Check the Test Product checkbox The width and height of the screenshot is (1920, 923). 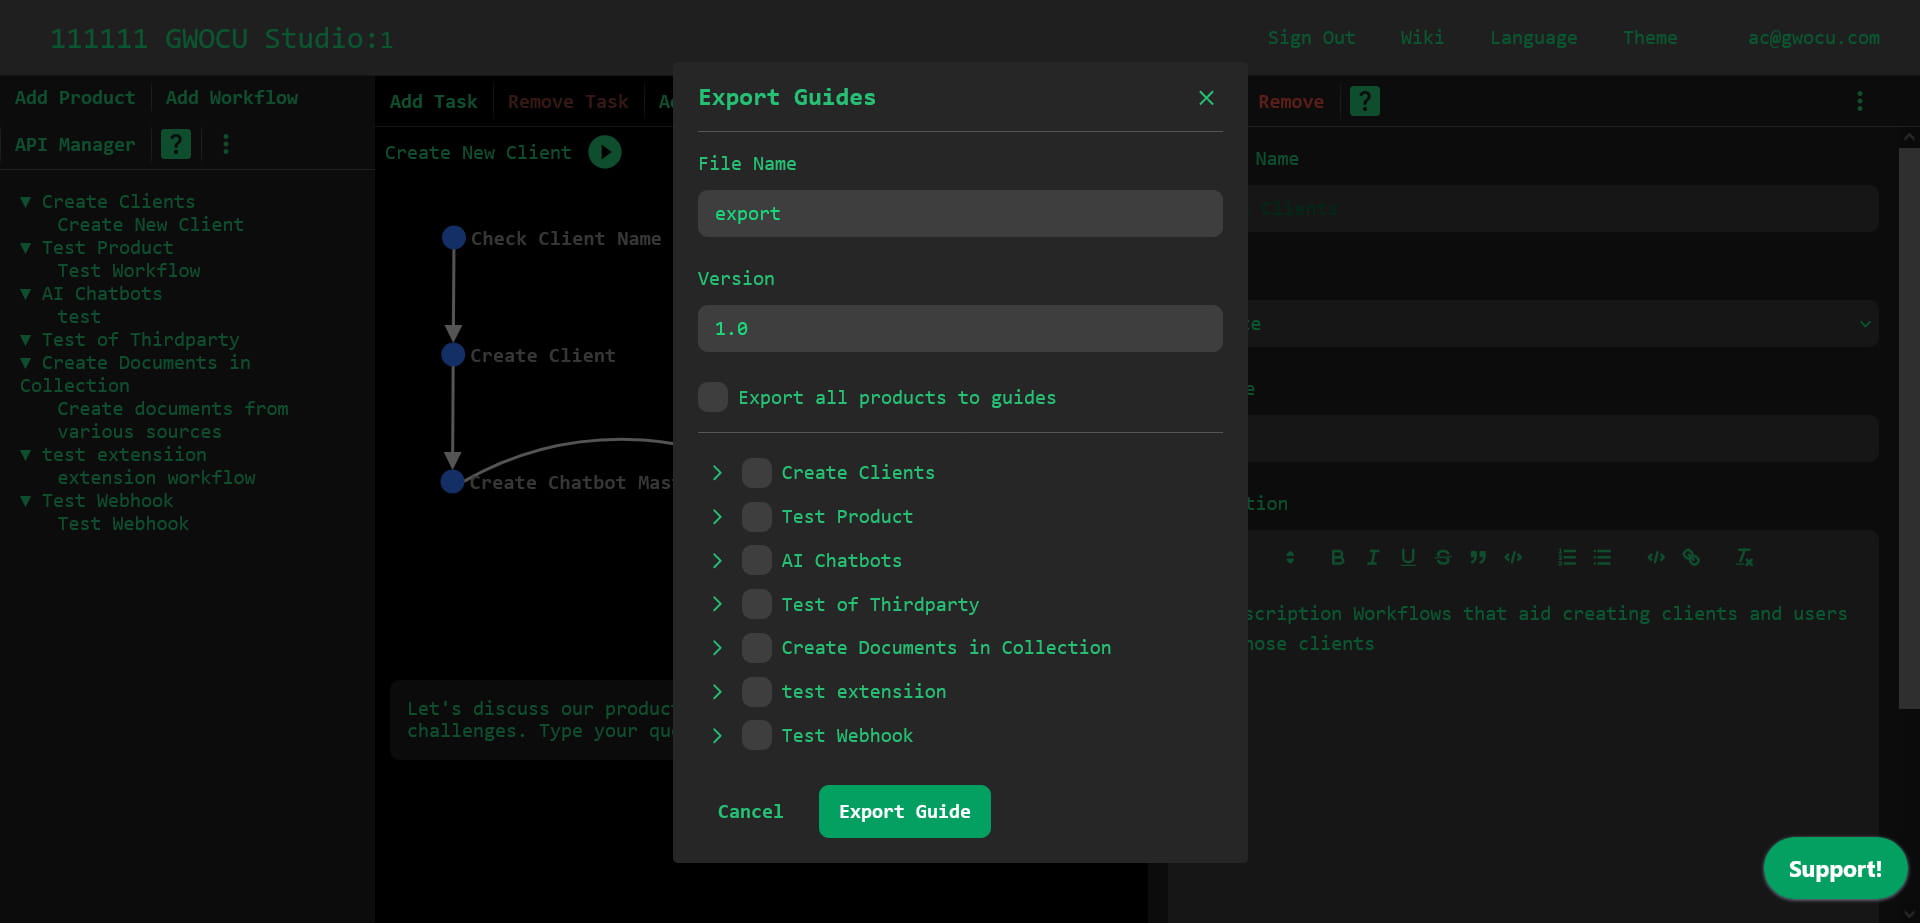coord(757,517)
